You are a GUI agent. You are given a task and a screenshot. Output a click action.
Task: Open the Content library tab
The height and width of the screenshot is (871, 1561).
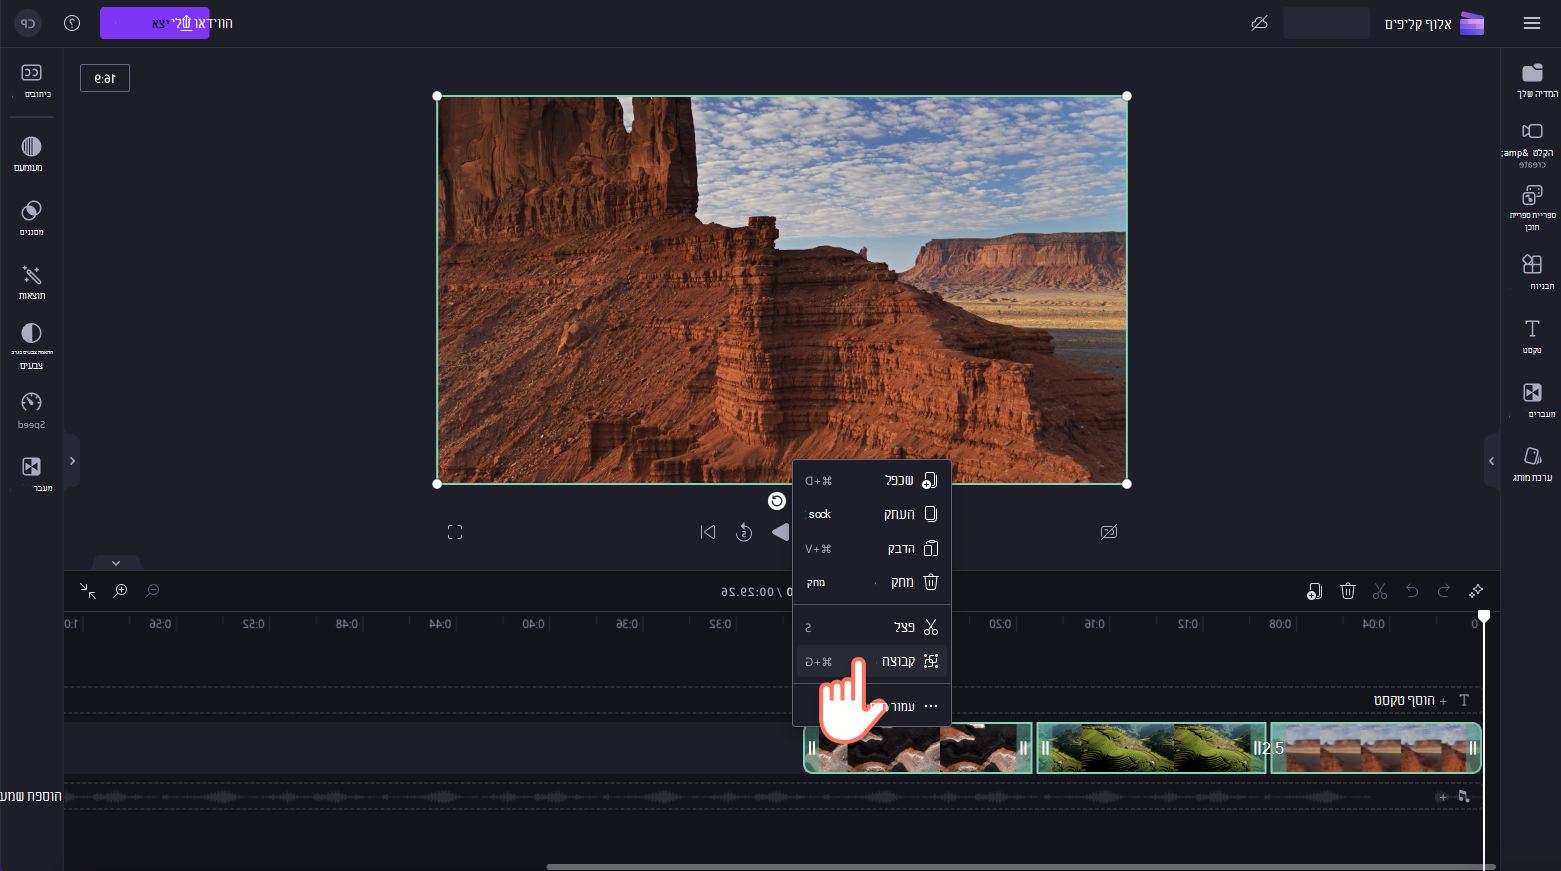click(1532, 208)
